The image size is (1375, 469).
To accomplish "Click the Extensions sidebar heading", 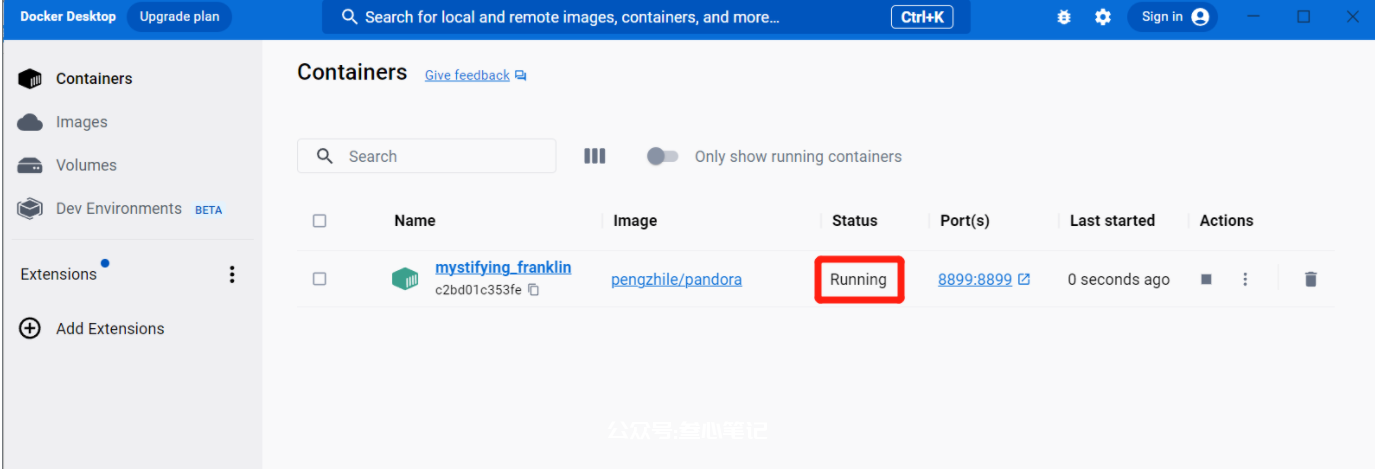I will coord(59,274).
